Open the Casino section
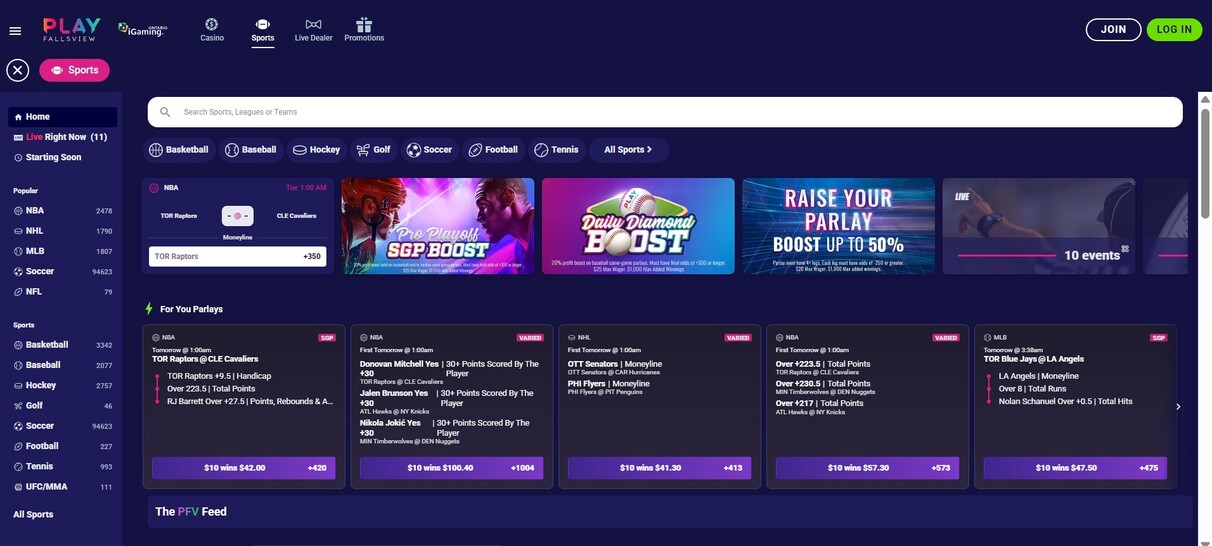1212x546 pixels. (x=212, y=30)
